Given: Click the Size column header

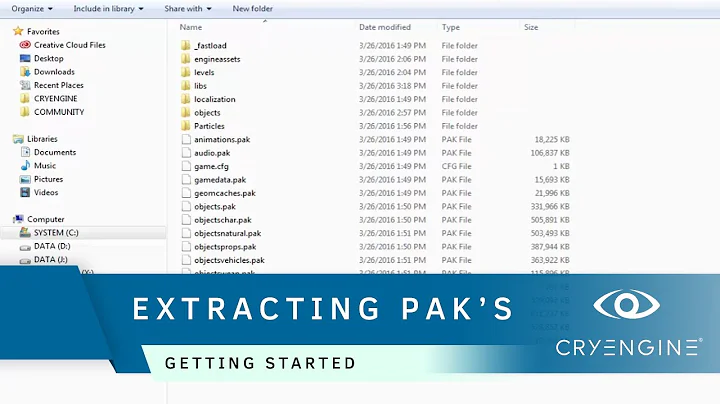Looking at the screenshot, I should (533, 27).
